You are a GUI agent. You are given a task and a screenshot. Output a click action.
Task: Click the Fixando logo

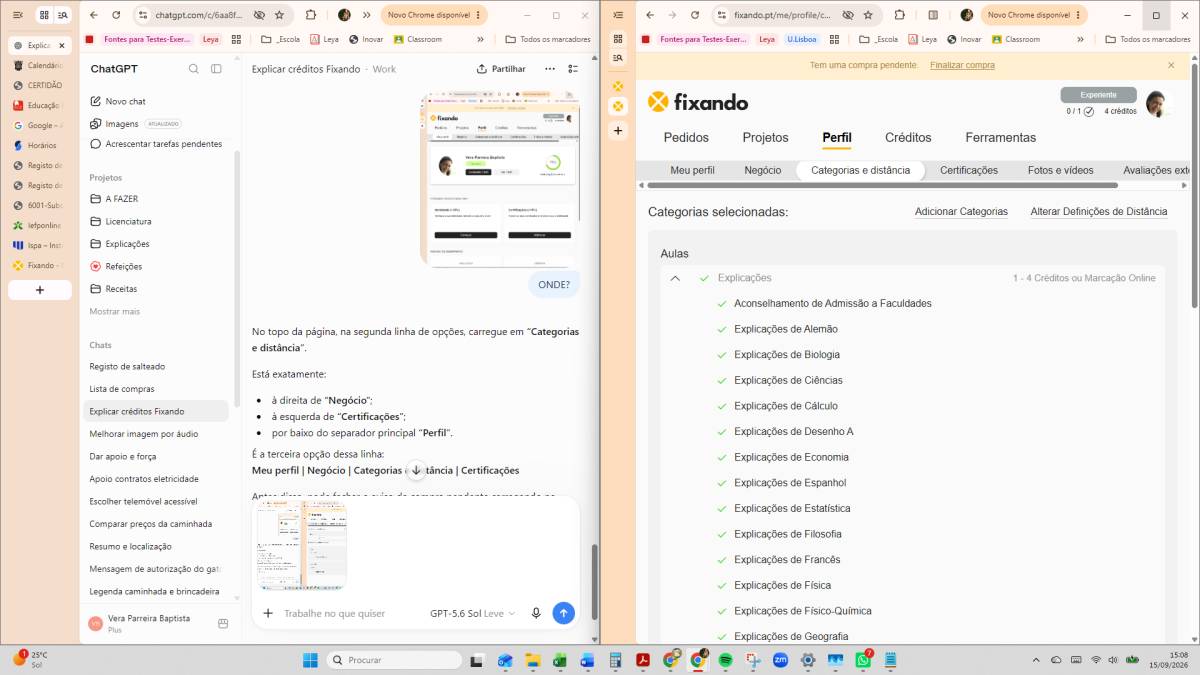tap(698, 102)
